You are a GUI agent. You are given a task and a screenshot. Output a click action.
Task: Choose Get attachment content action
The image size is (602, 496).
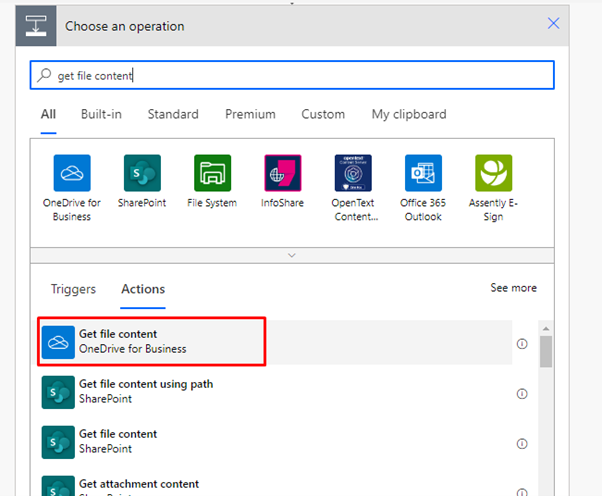pos(276,484)
